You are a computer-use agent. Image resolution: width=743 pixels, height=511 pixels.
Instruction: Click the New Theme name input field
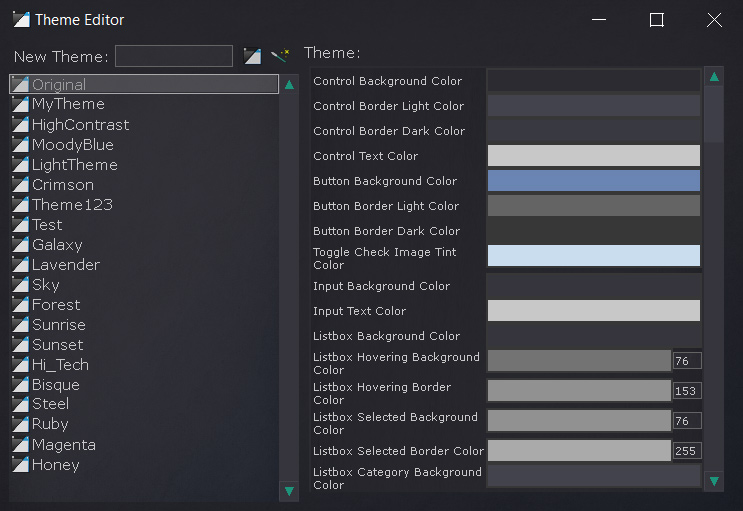coord(174,56)
